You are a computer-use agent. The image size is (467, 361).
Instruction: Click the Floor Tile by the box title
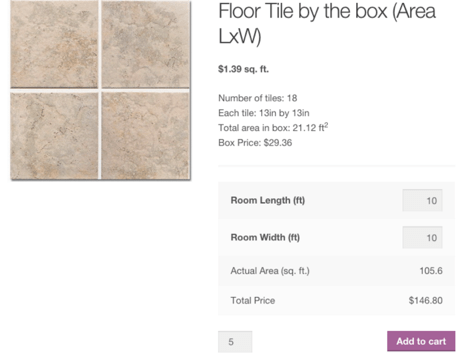click(327, 23)
